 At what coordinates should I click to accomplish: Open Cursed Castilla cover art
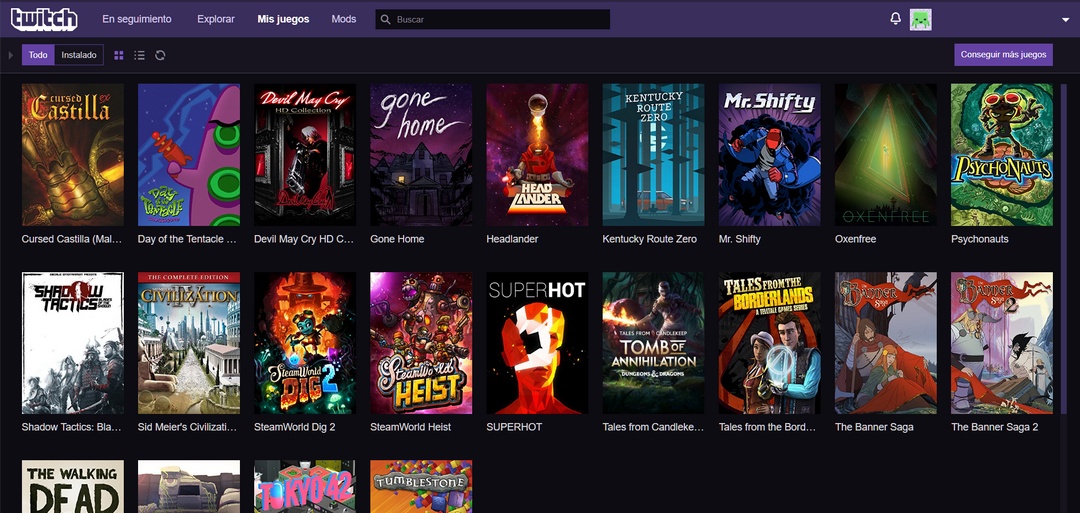click(x=73, y=155)
